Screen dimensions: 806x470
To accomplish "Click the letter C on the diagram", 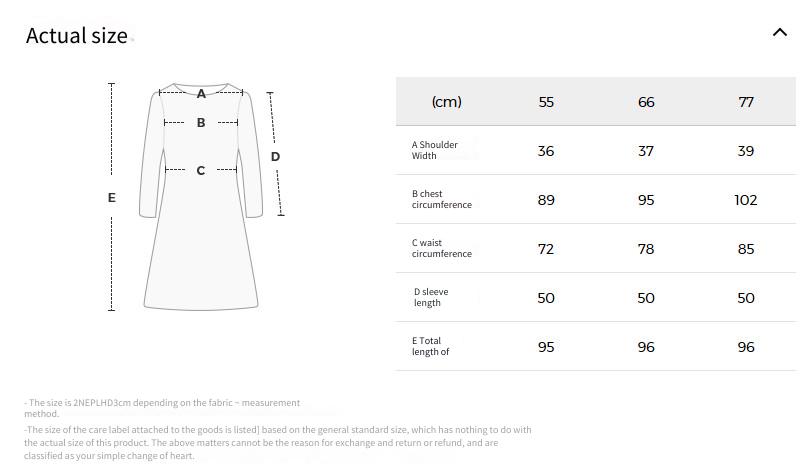I will pyautogui.click(x=200, y=170).
